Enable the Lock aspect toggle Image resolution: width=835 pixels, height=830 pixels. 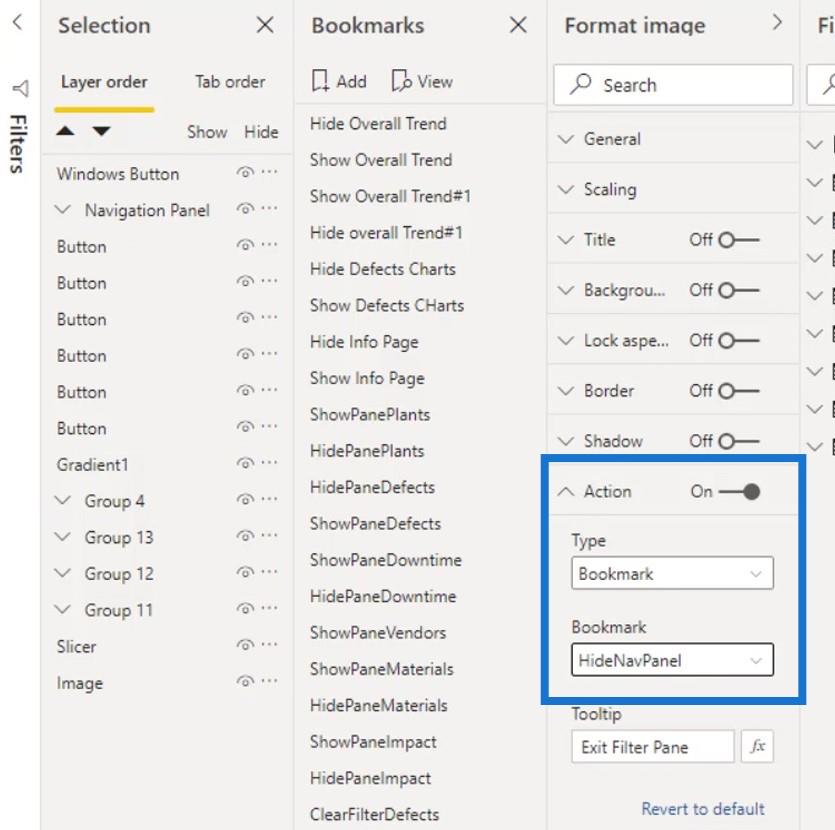pyautogui.click(x=739, y=340)
